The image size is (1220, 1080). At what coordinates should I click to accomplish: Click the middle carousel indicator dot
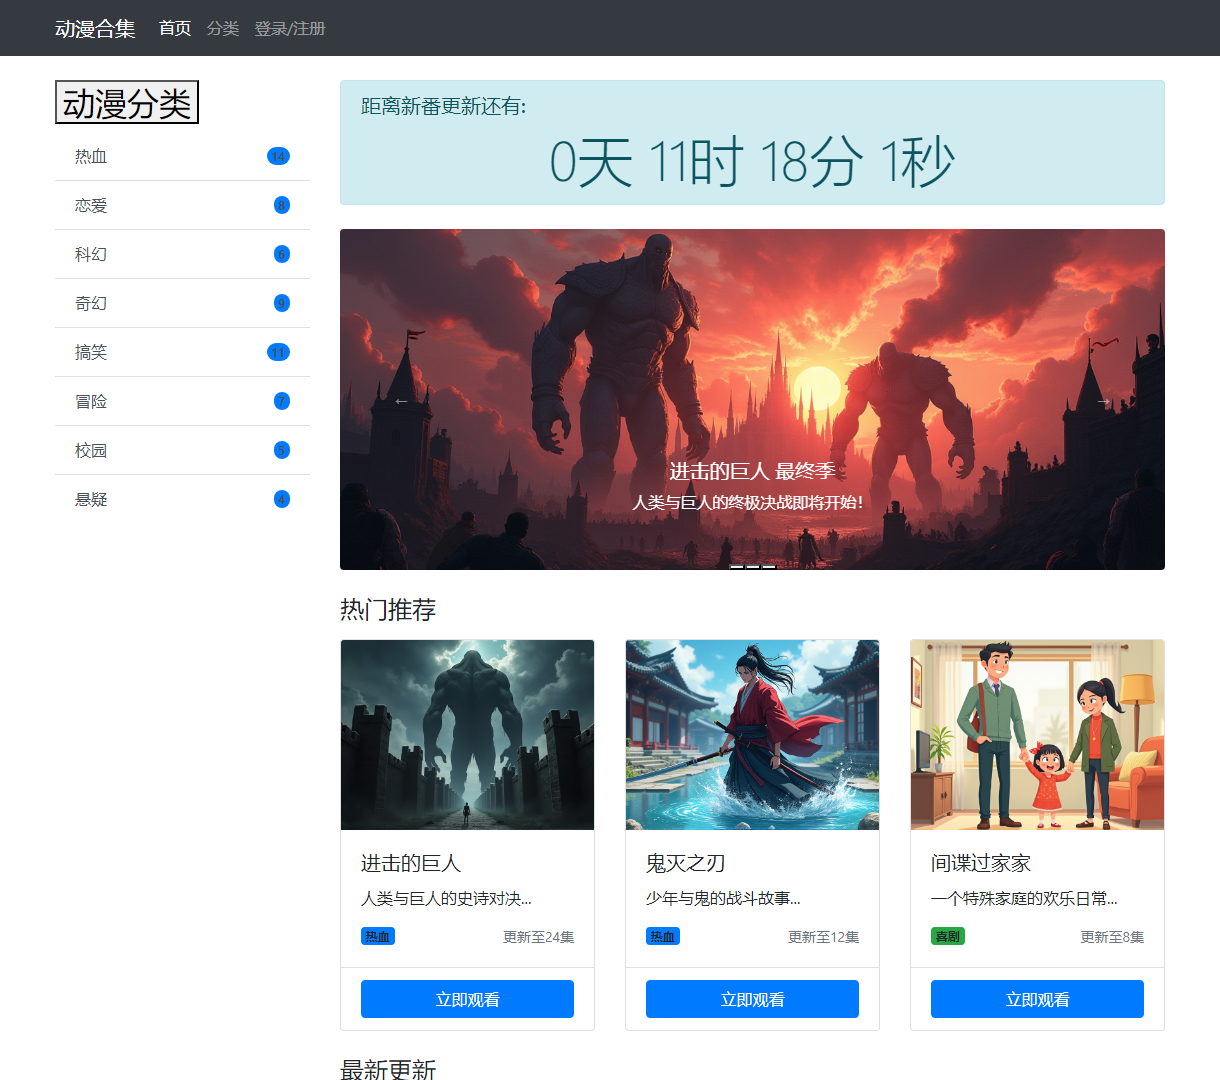point(752,567)
